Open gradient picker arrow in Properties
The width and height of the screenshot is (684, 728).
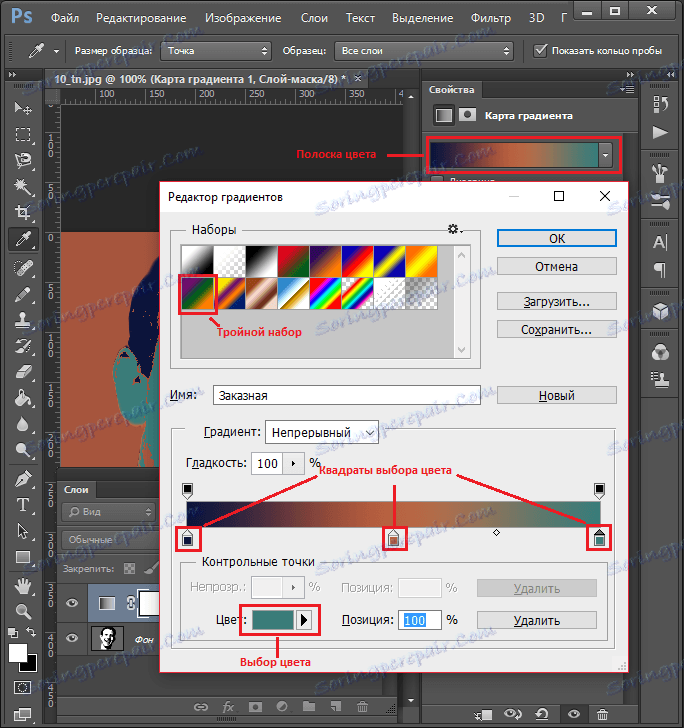click(605, 155)
